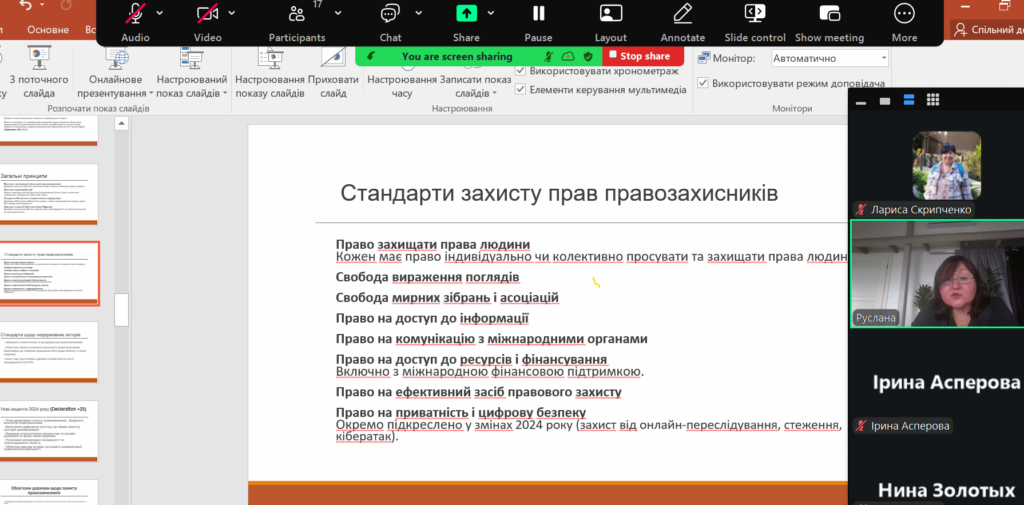Image resolution: width=1024 pixels, height=505 pixels.
Task: Open the Annotate pencil tool
Action: tap(683, 14)
